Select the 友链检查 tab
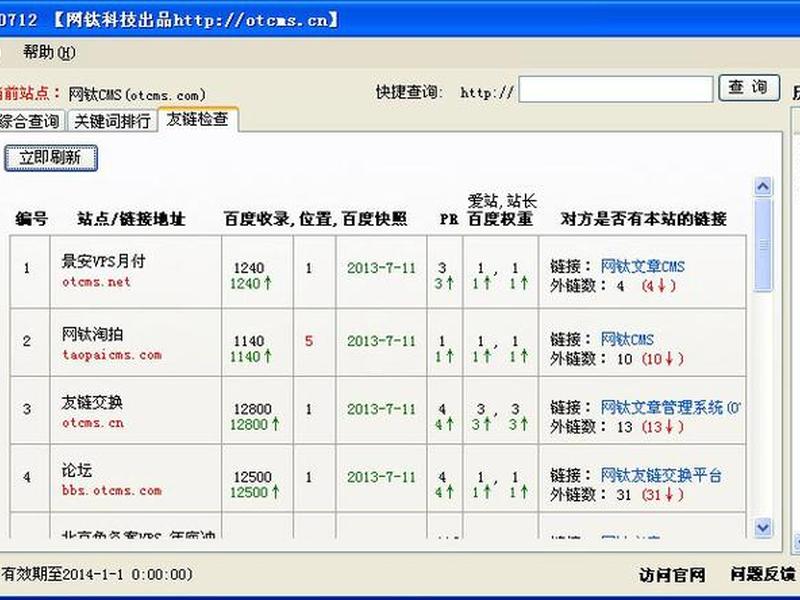 [x=197, y=119]
